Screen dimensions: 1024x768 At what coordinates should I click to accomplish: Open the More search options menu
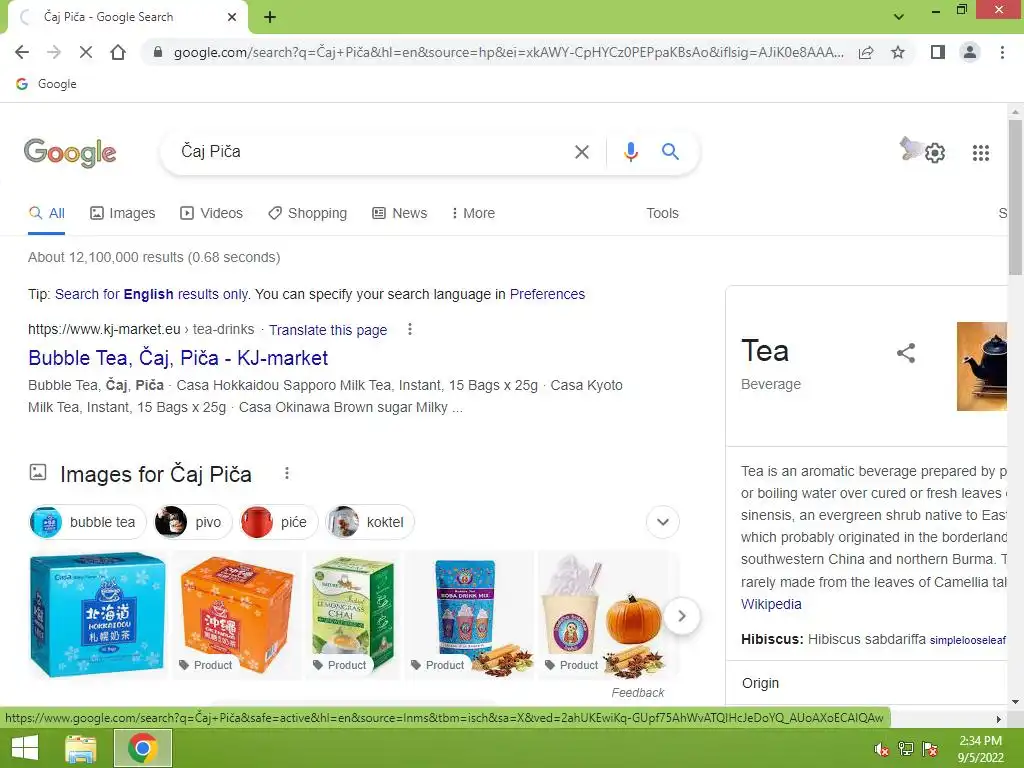473,213
